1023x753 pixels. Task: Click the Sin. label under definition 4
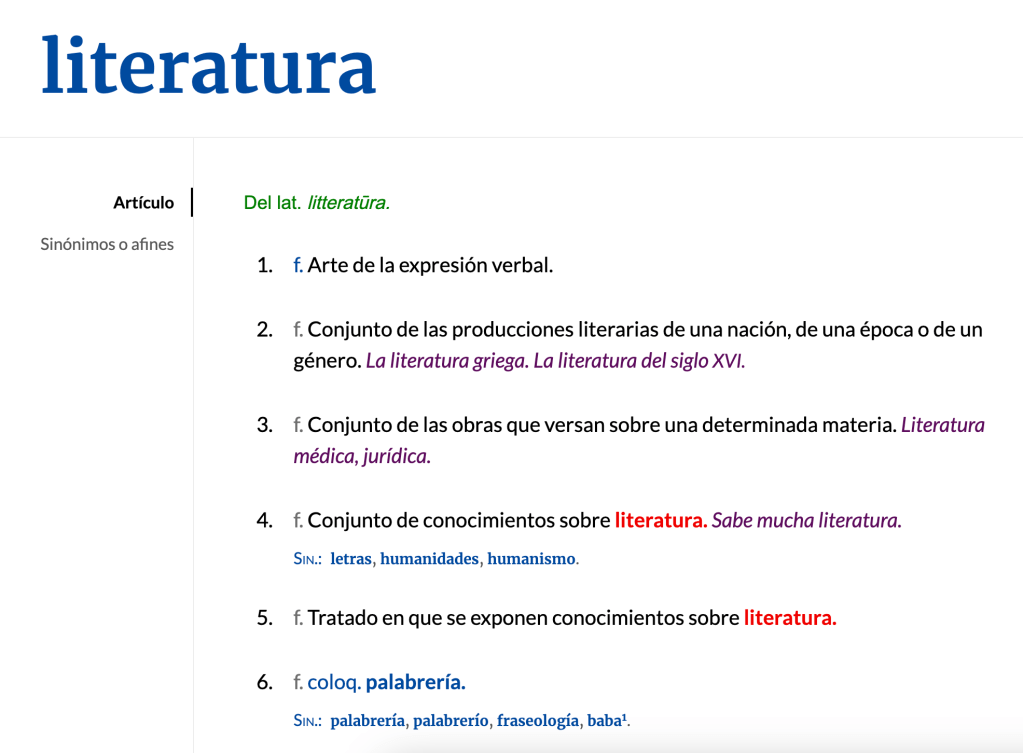[x=307, y=560]
